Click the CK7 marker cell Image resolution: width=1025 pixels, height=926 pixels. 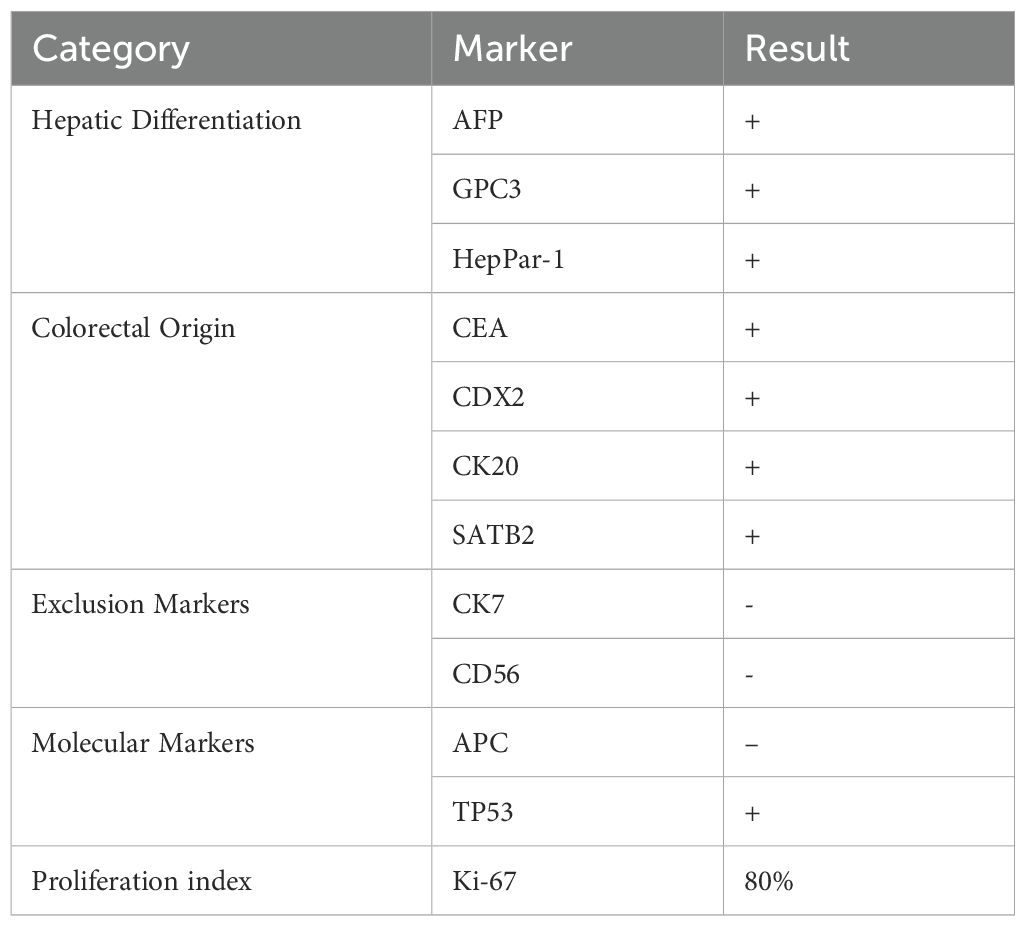[478, 604]
